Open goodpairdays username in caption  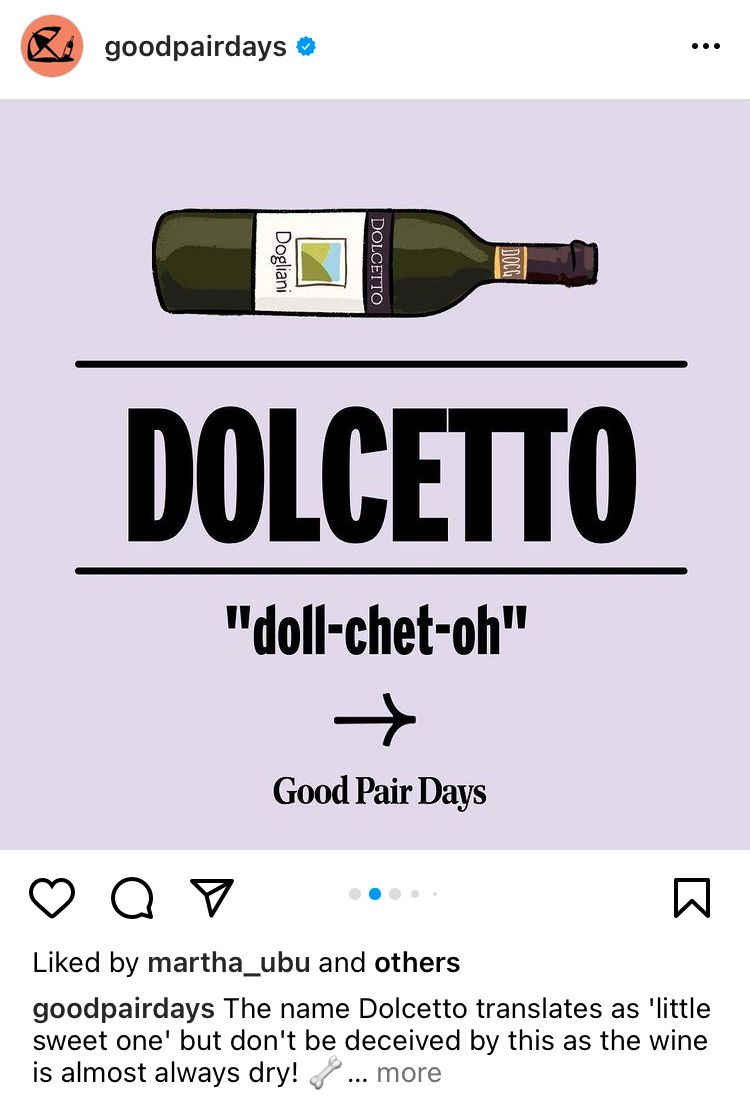pyautogui.click(x=123, y=1009)
